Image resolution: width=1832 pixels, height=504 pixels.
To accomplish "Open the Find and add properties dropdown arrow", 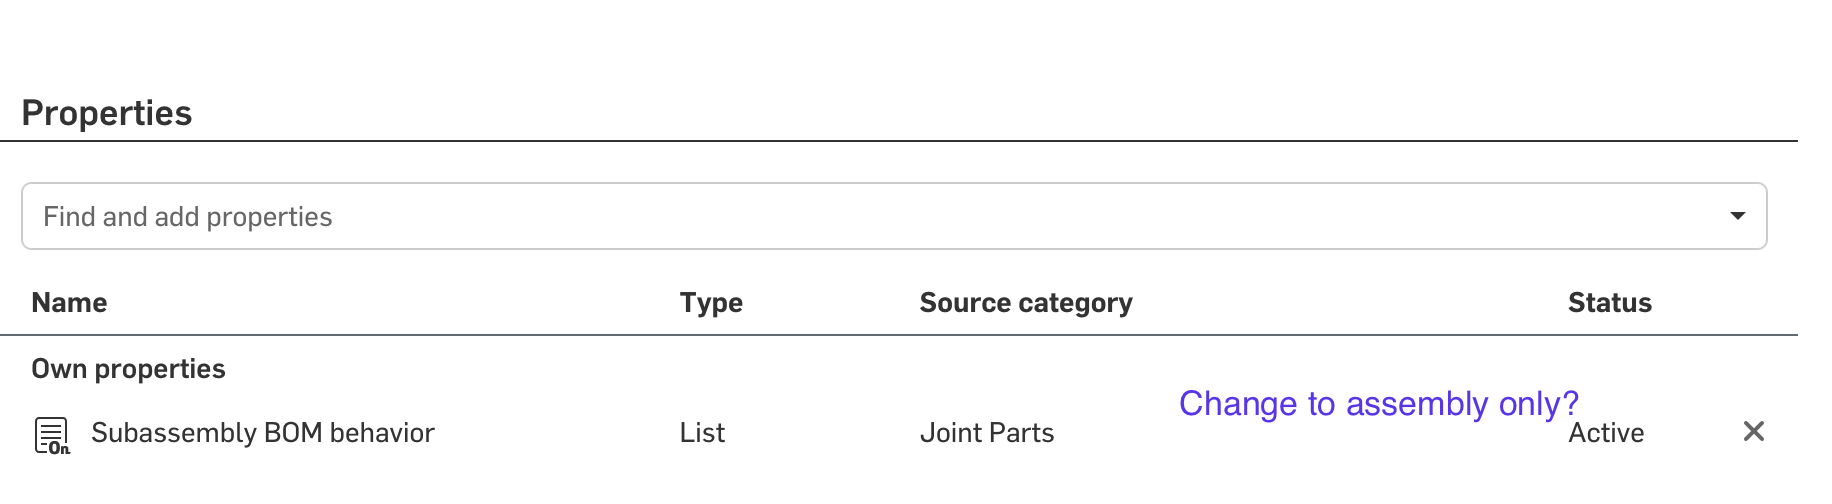I will [x=1737, y=216].
